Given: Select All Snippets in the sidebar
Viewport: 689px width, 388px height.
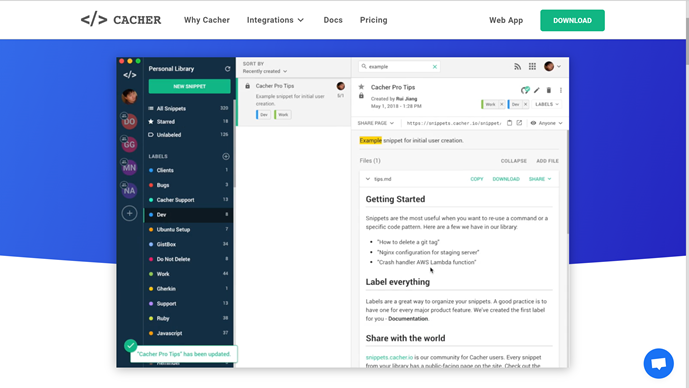Looking at the screenshot, I should [189, 108].
